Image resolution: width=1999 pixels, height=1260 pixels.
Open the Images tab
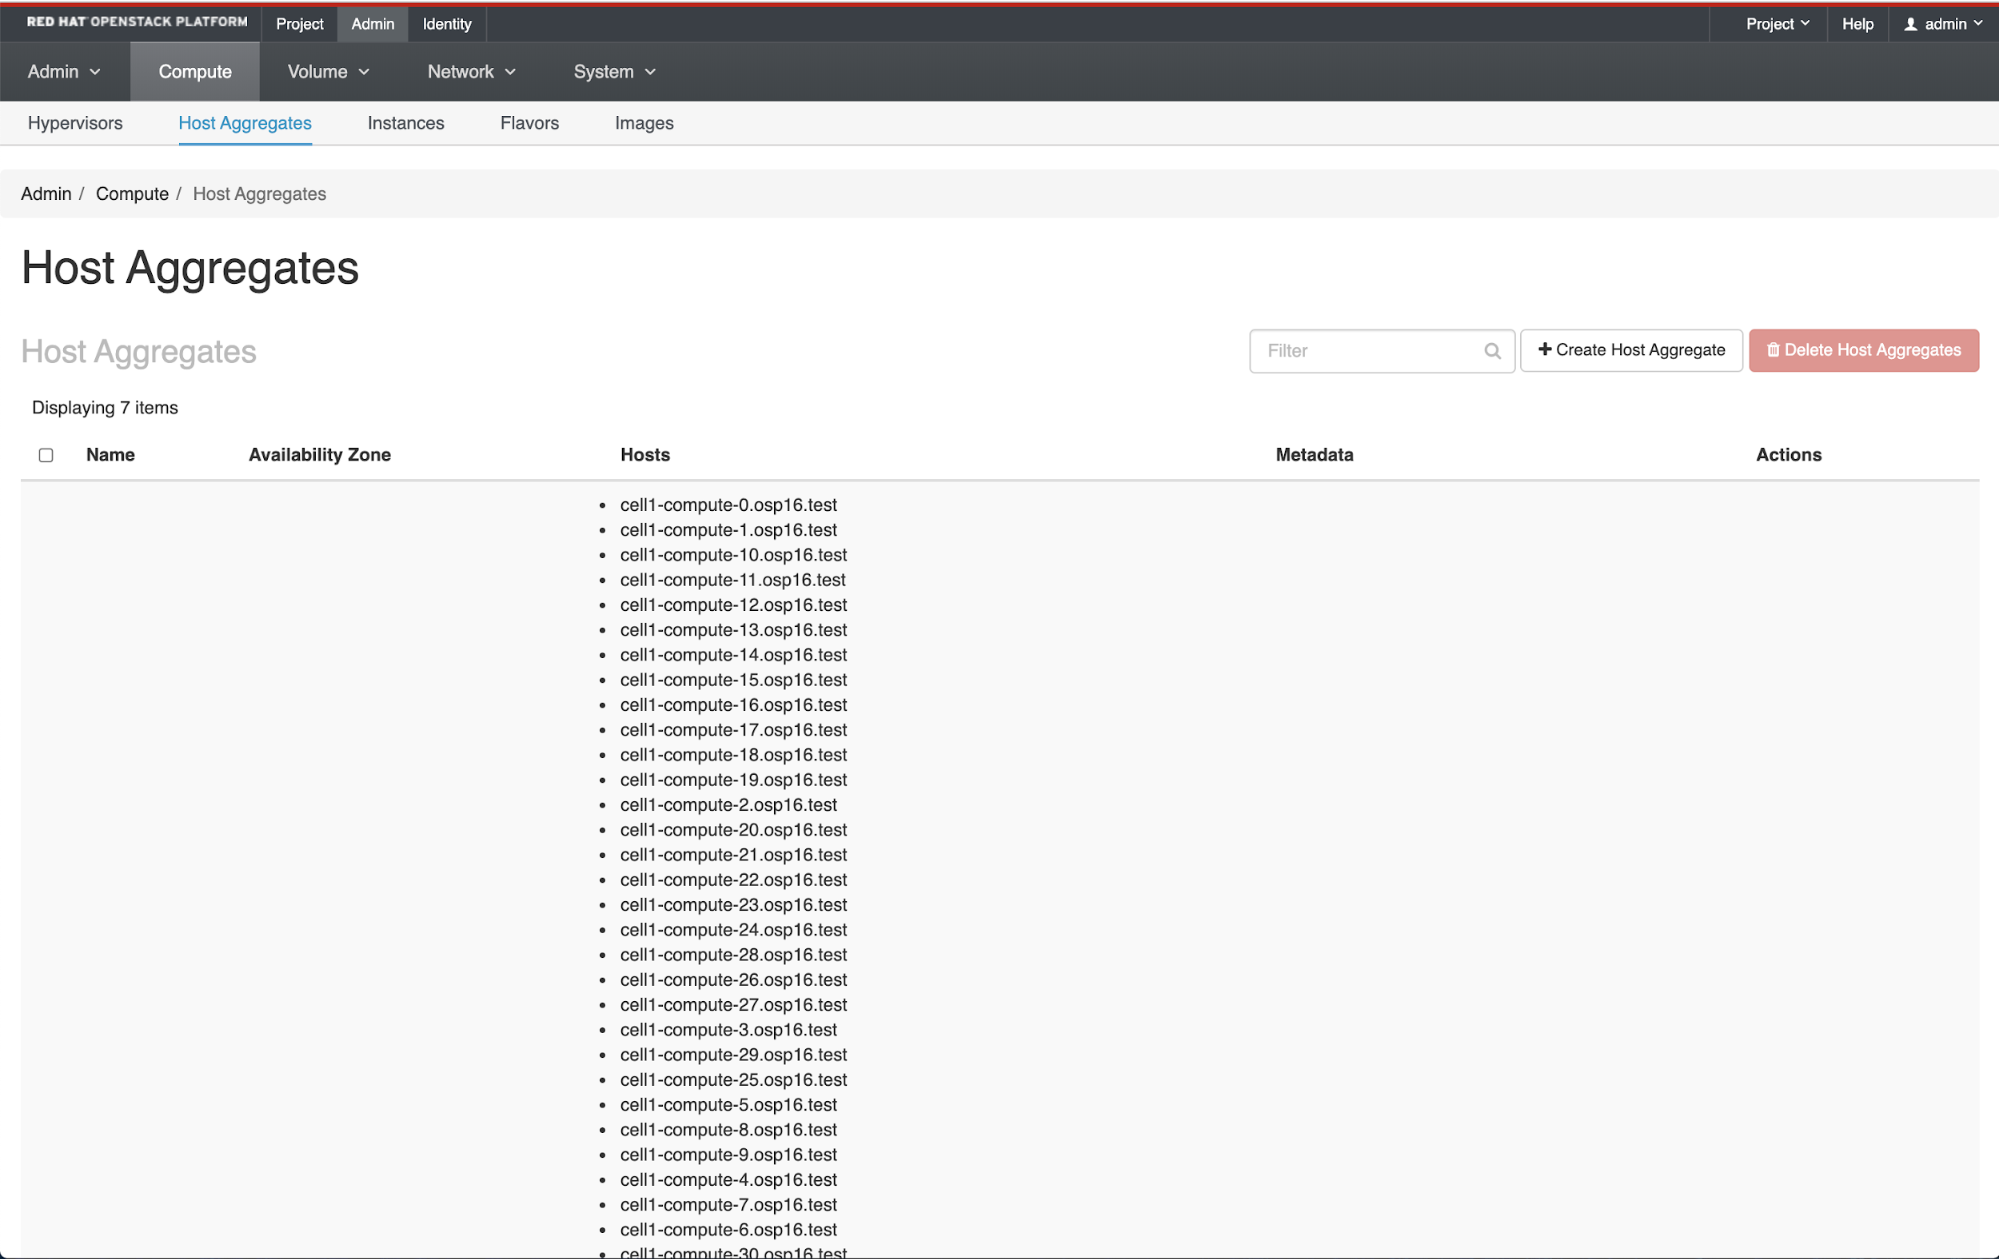pos(644,123)
